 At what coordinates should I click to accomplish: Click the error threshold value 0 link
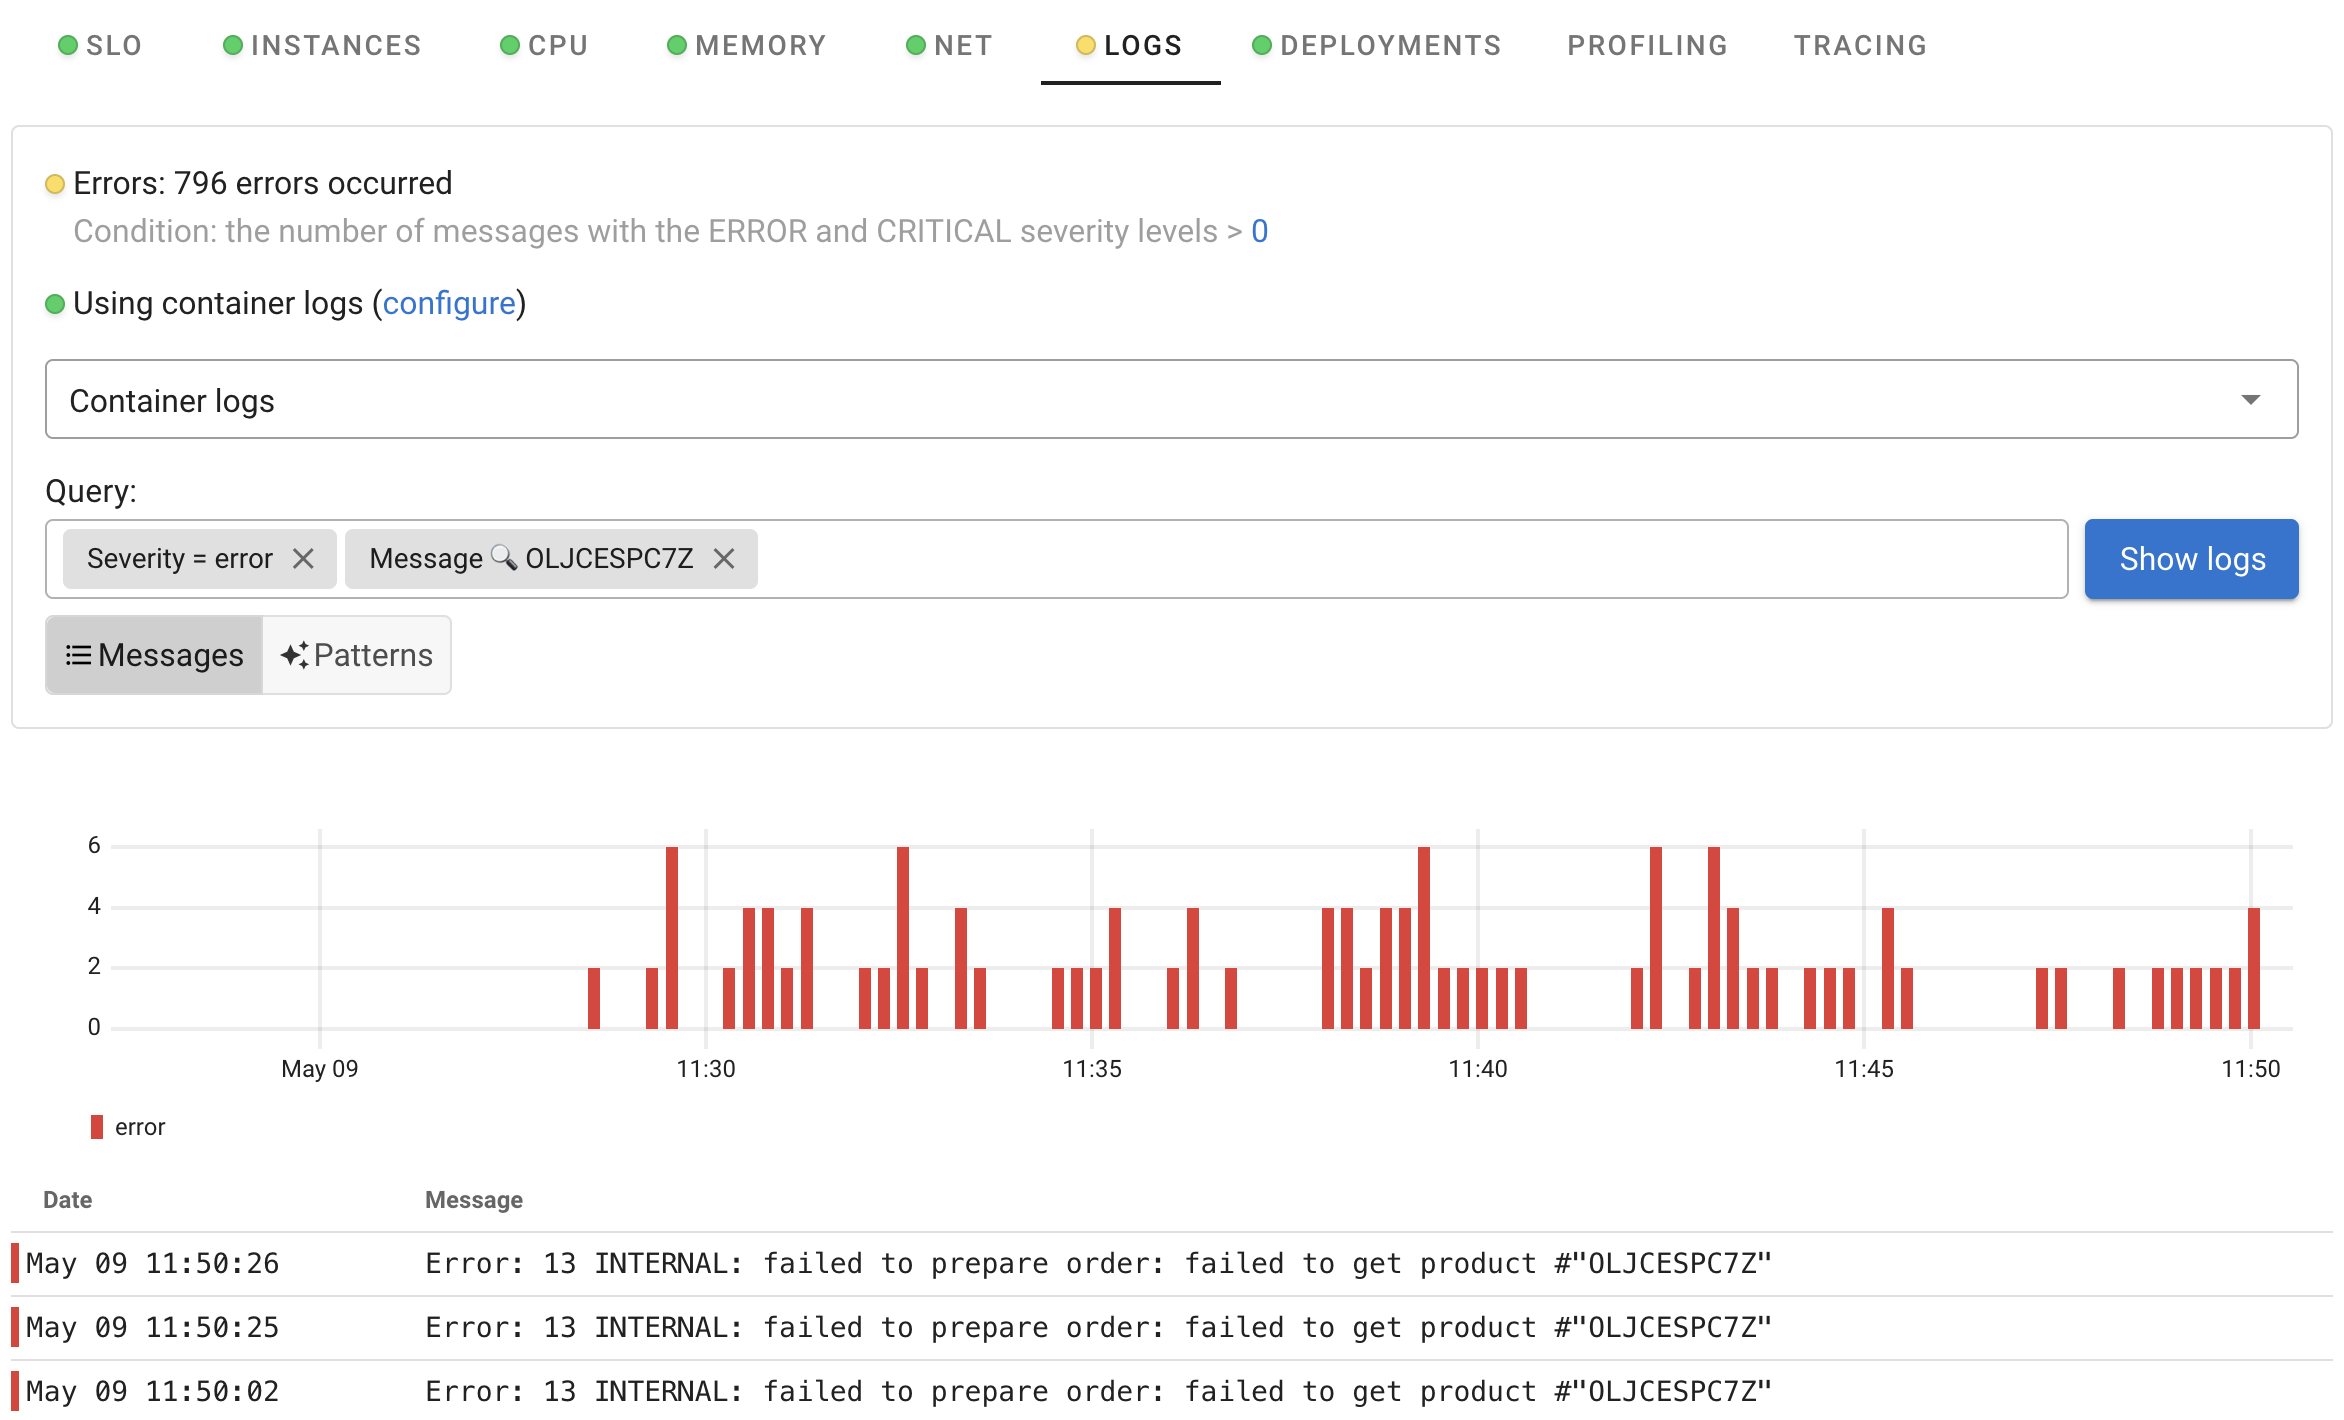click(1259, 231)
